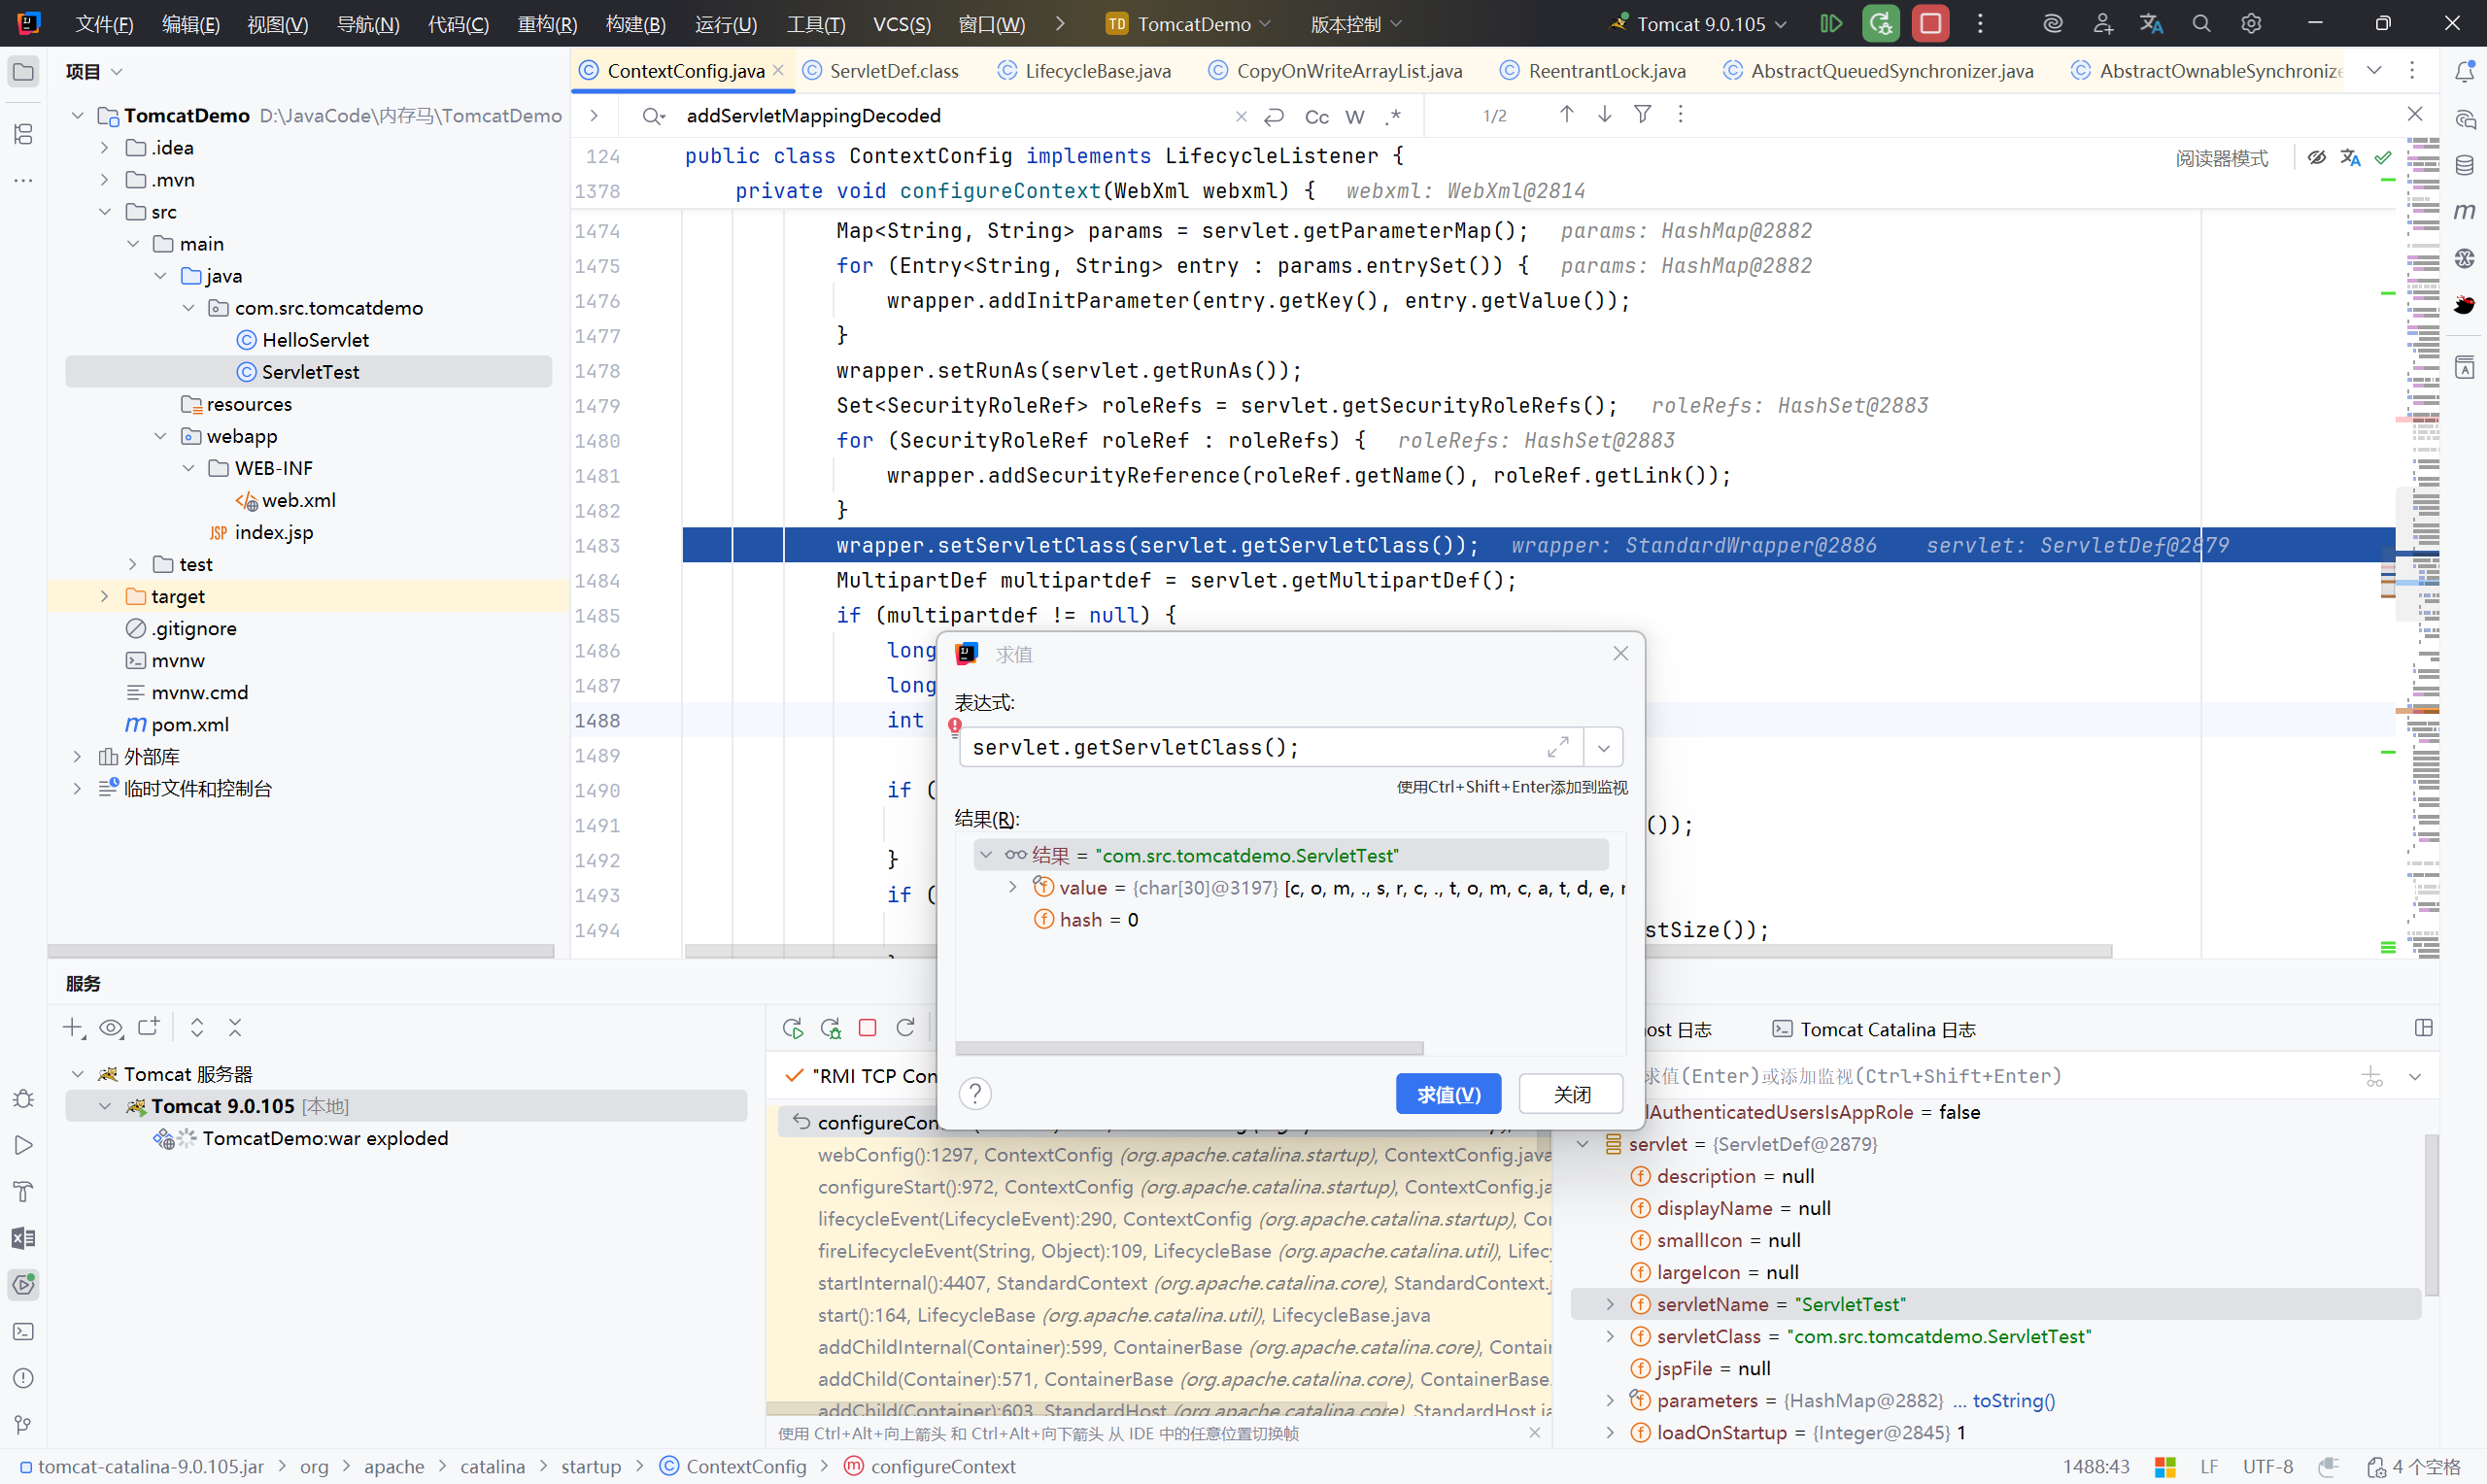Toggle whole words W search option
Screen dimensions: 2487x1484
click(x=1354, y=116)
